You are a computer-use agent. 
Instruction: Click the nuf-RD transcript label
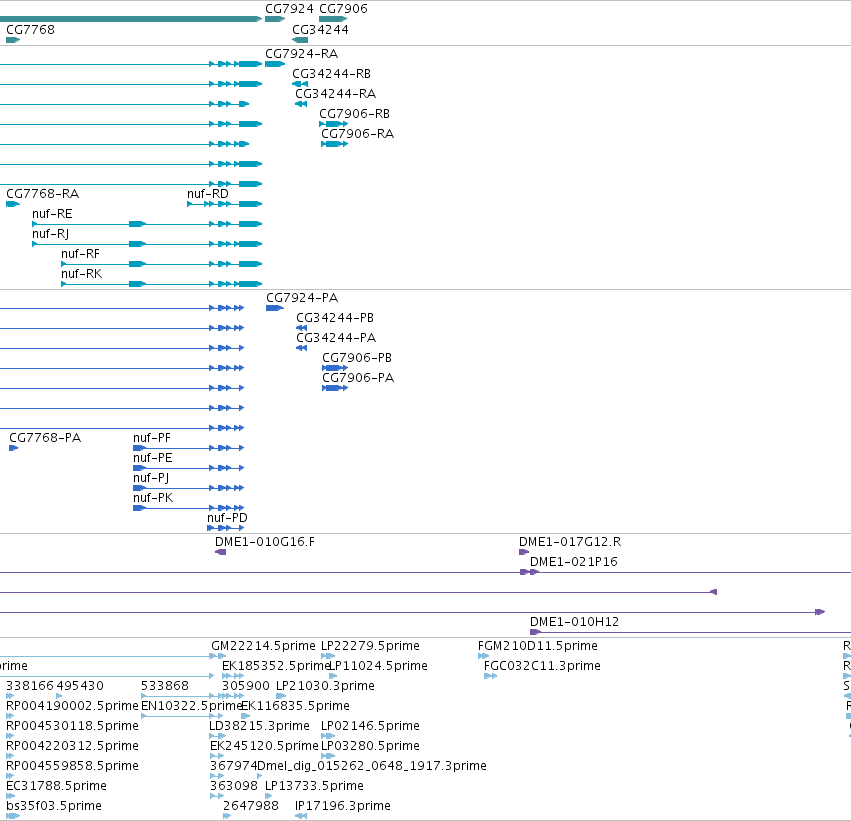pos(208,194)
